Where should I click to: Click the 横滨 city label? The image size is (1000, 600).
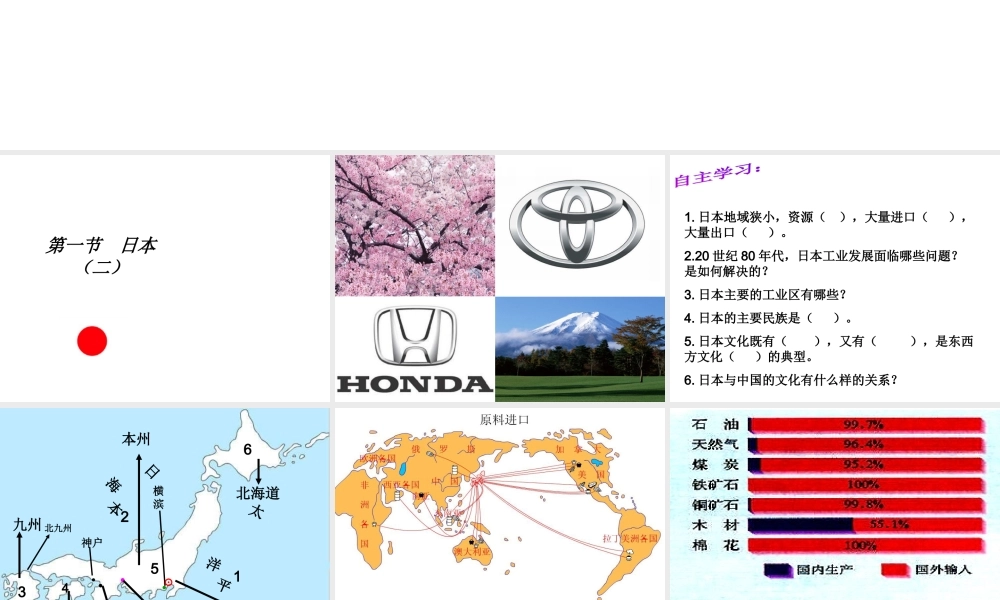pos(158,497)
